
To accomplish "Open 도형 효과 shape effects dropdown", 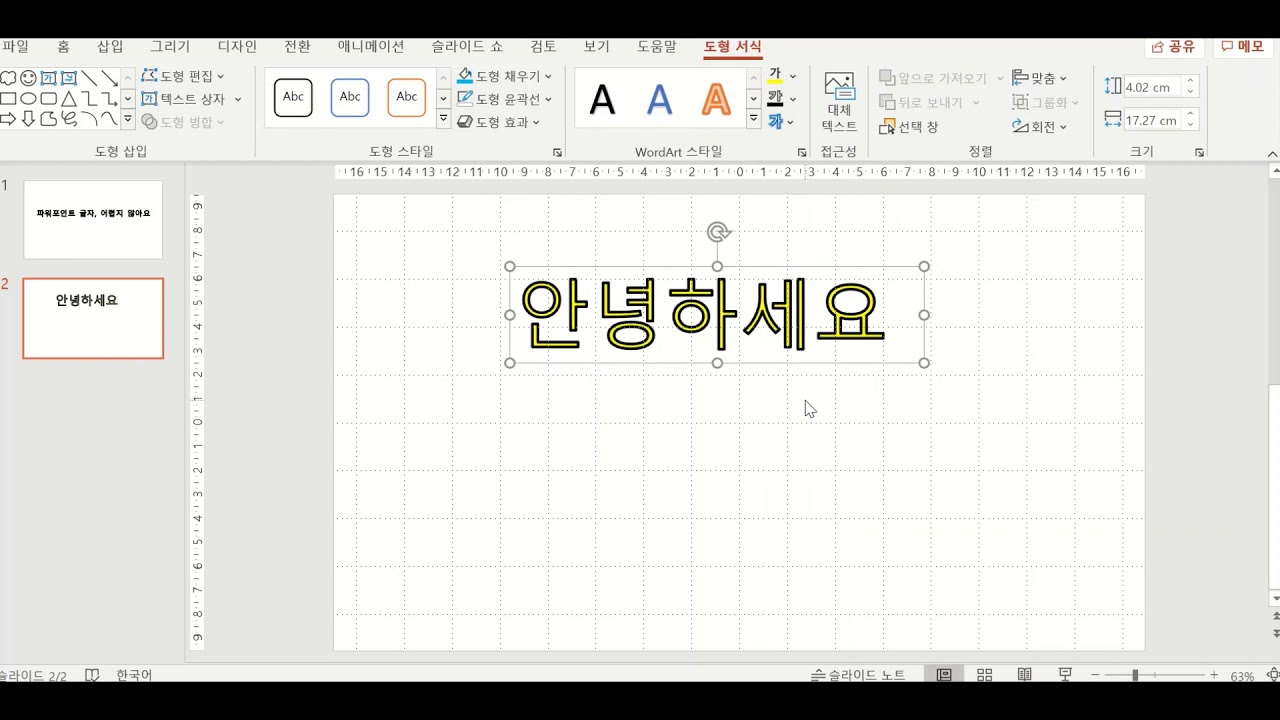I will 499,122.
